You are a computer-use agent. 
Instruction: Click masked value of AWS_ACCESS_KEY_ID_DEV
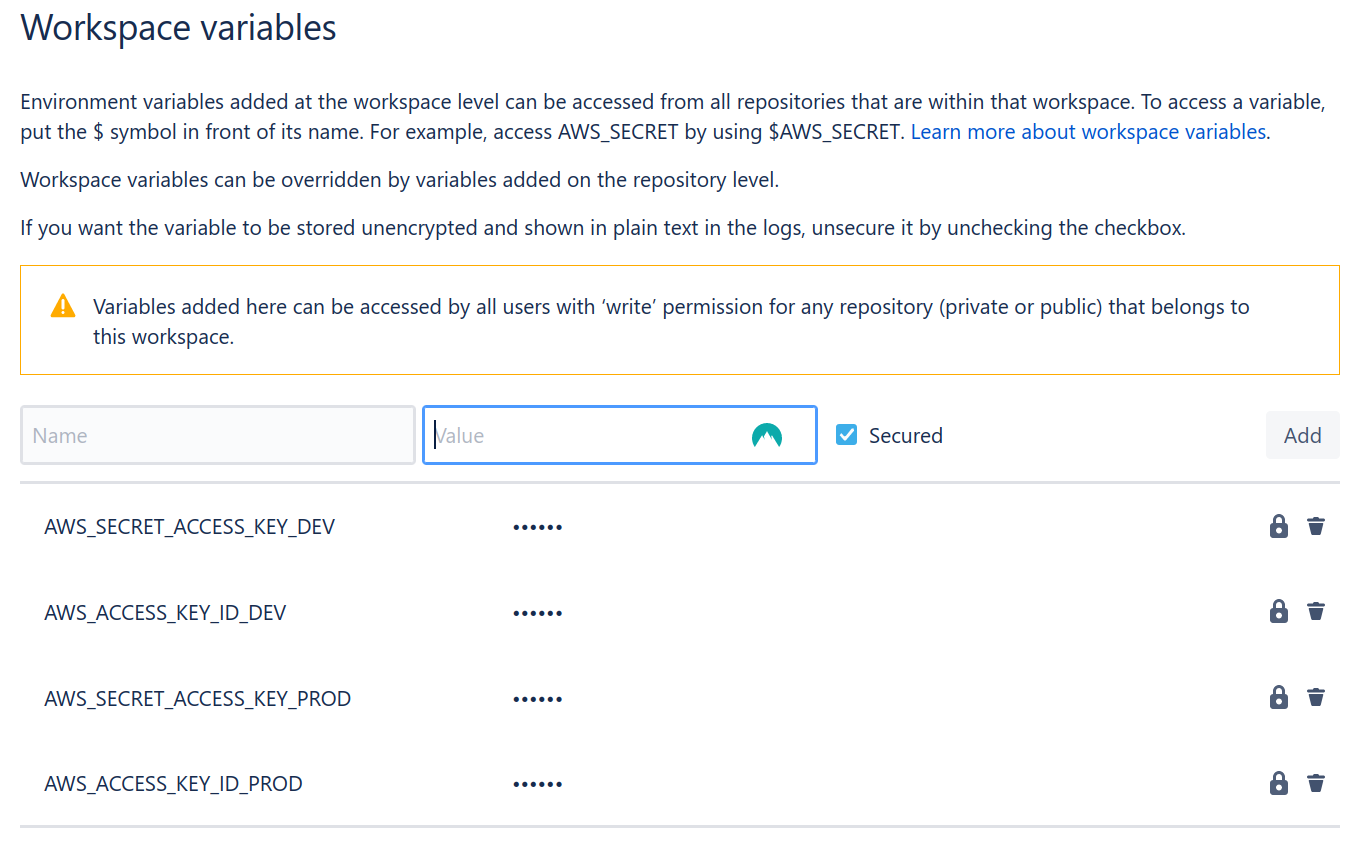pyautogui.click(x=538, y=613)
